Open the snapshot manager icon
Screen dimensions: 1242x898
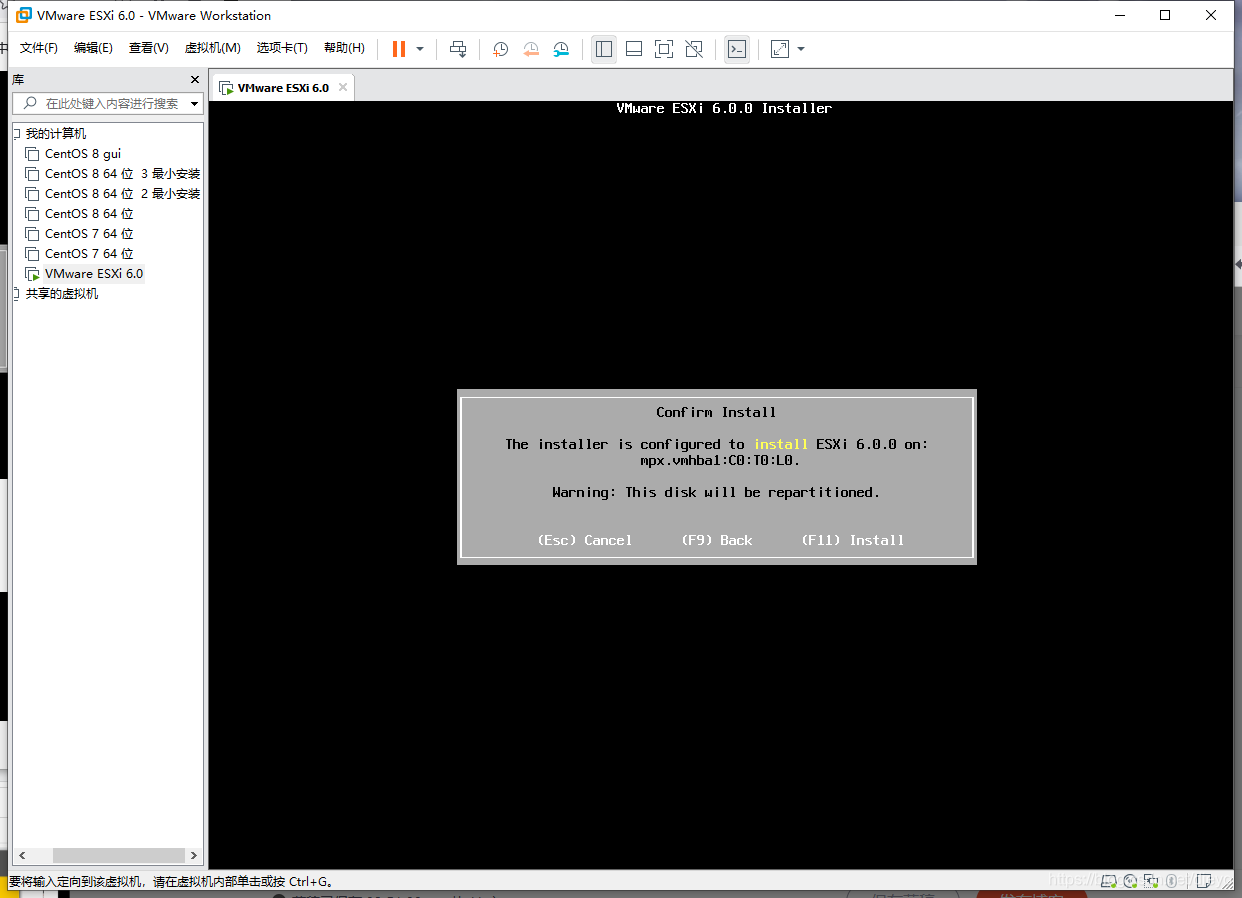coord(561,48)
